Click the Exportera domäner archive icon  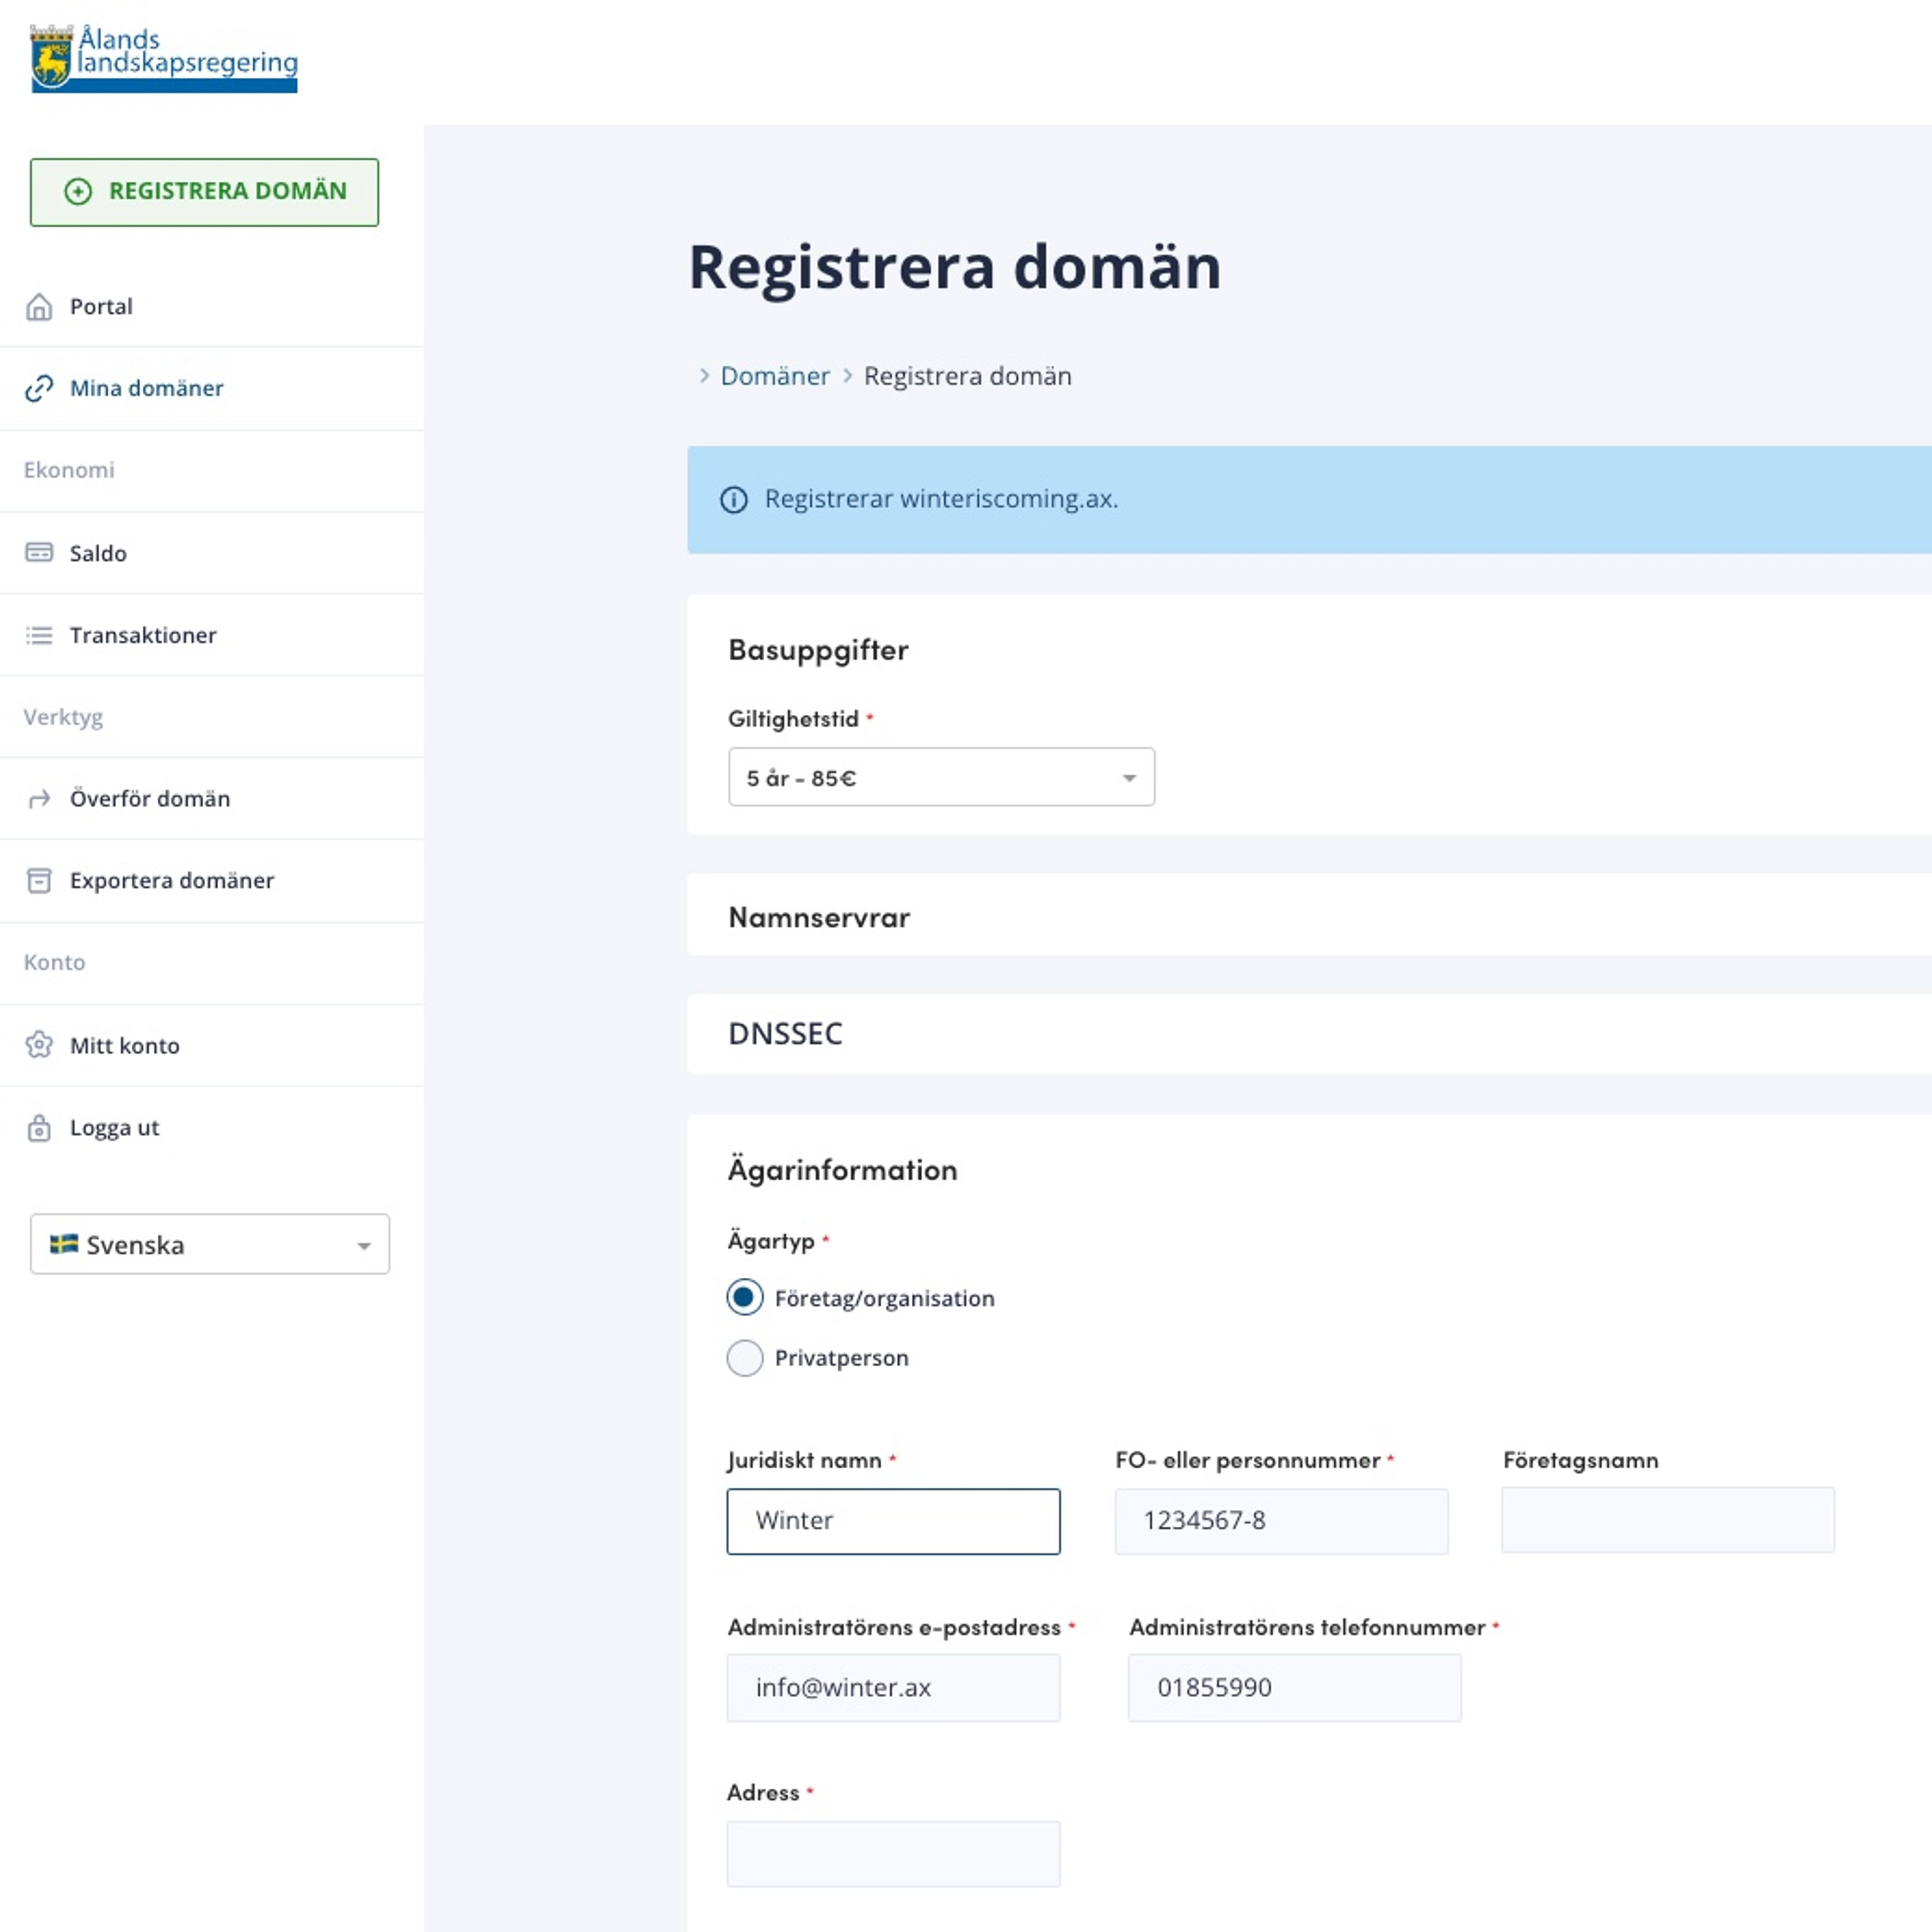click(39, 881)
